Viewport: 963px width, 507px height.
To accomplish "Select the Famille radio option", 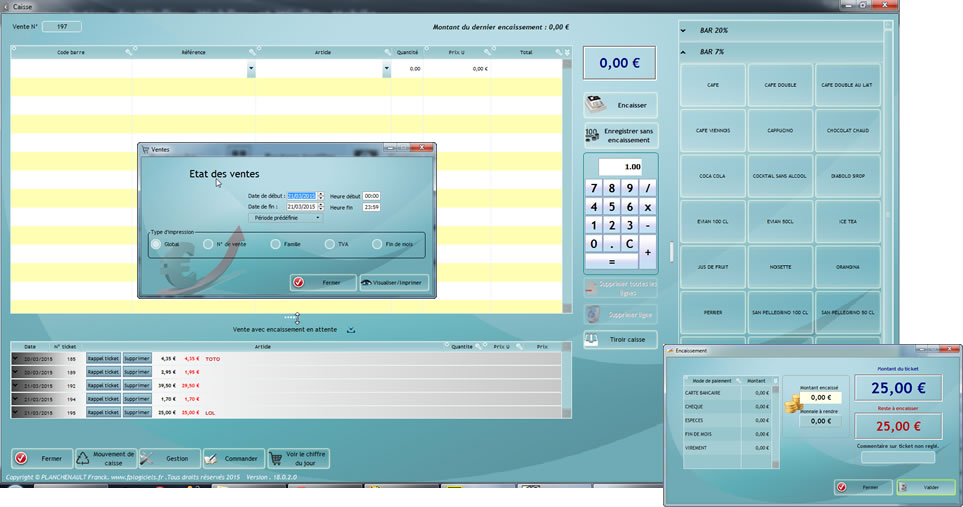I will pyautogui.click(x=275, y=243).
